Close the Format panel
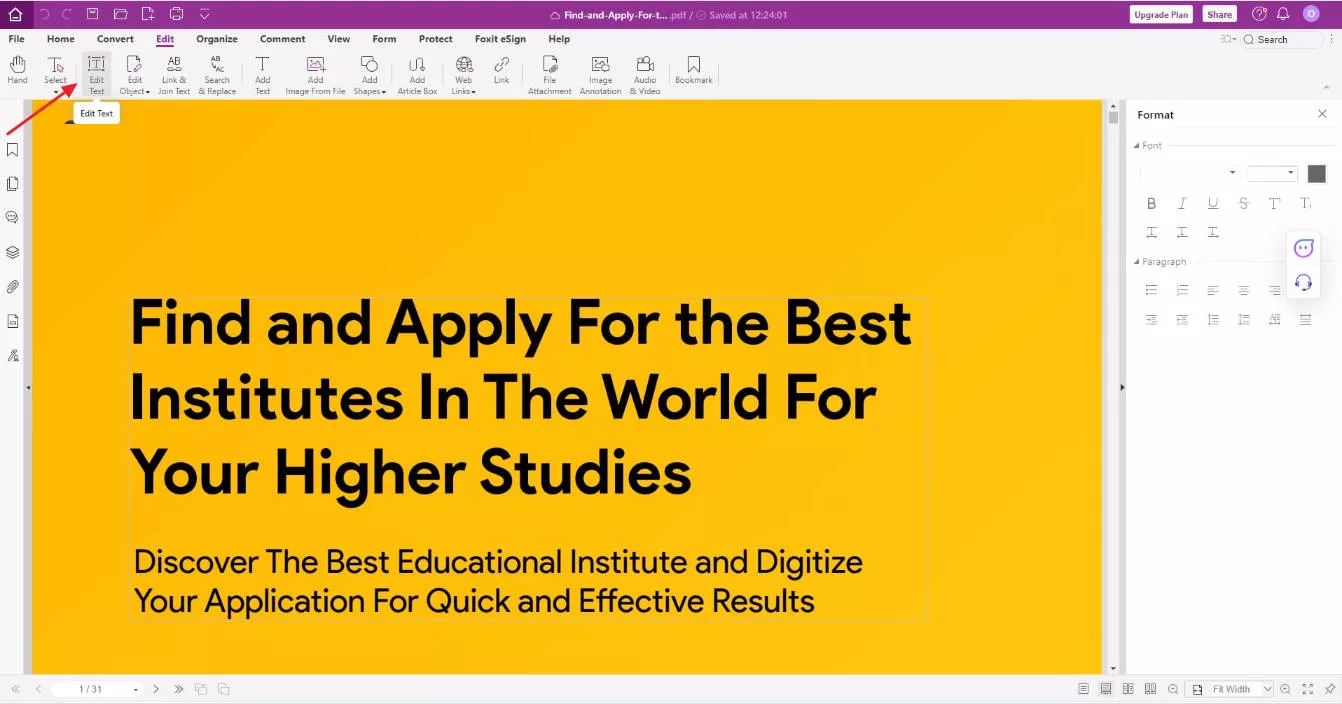Image resolution: width=1342 pixels, height=704 pixels. pos(1322,115)
